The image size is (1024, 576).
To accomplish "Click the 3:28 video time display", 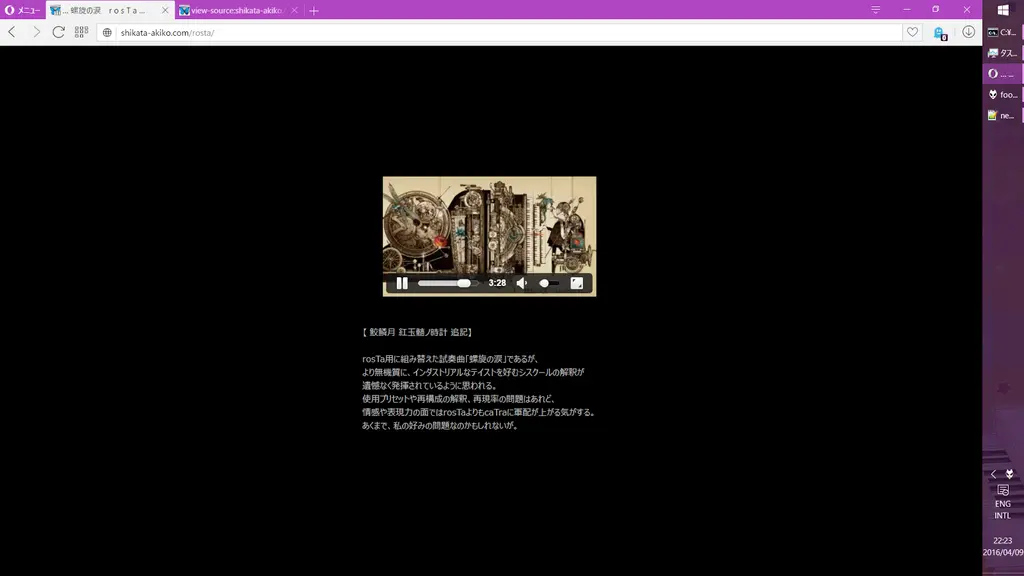I will (497, 283).
